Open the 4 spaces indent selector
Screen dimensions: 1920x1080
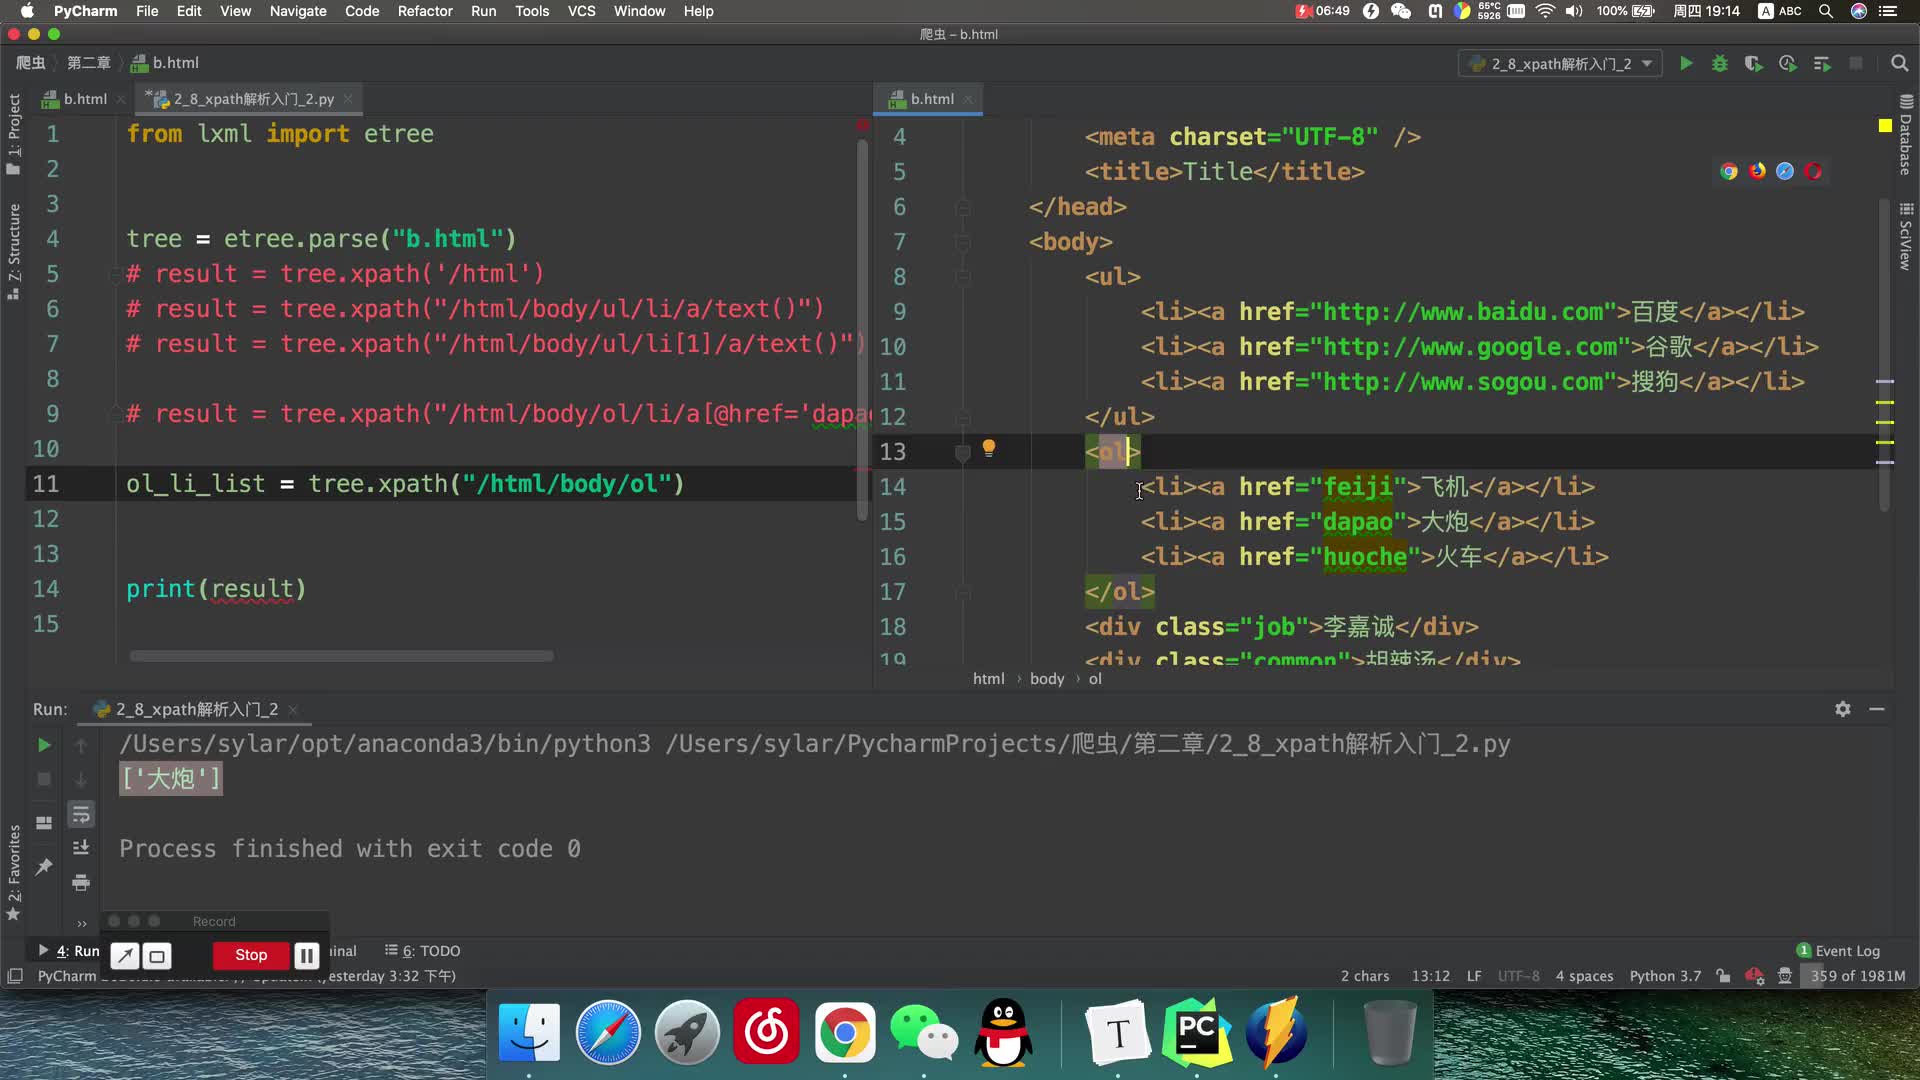click(1584, 976)
